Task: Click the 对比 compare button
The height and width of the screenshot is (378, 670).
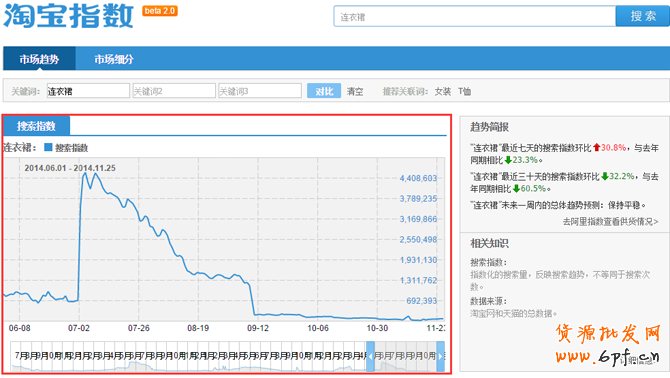Action: [324, 91]
